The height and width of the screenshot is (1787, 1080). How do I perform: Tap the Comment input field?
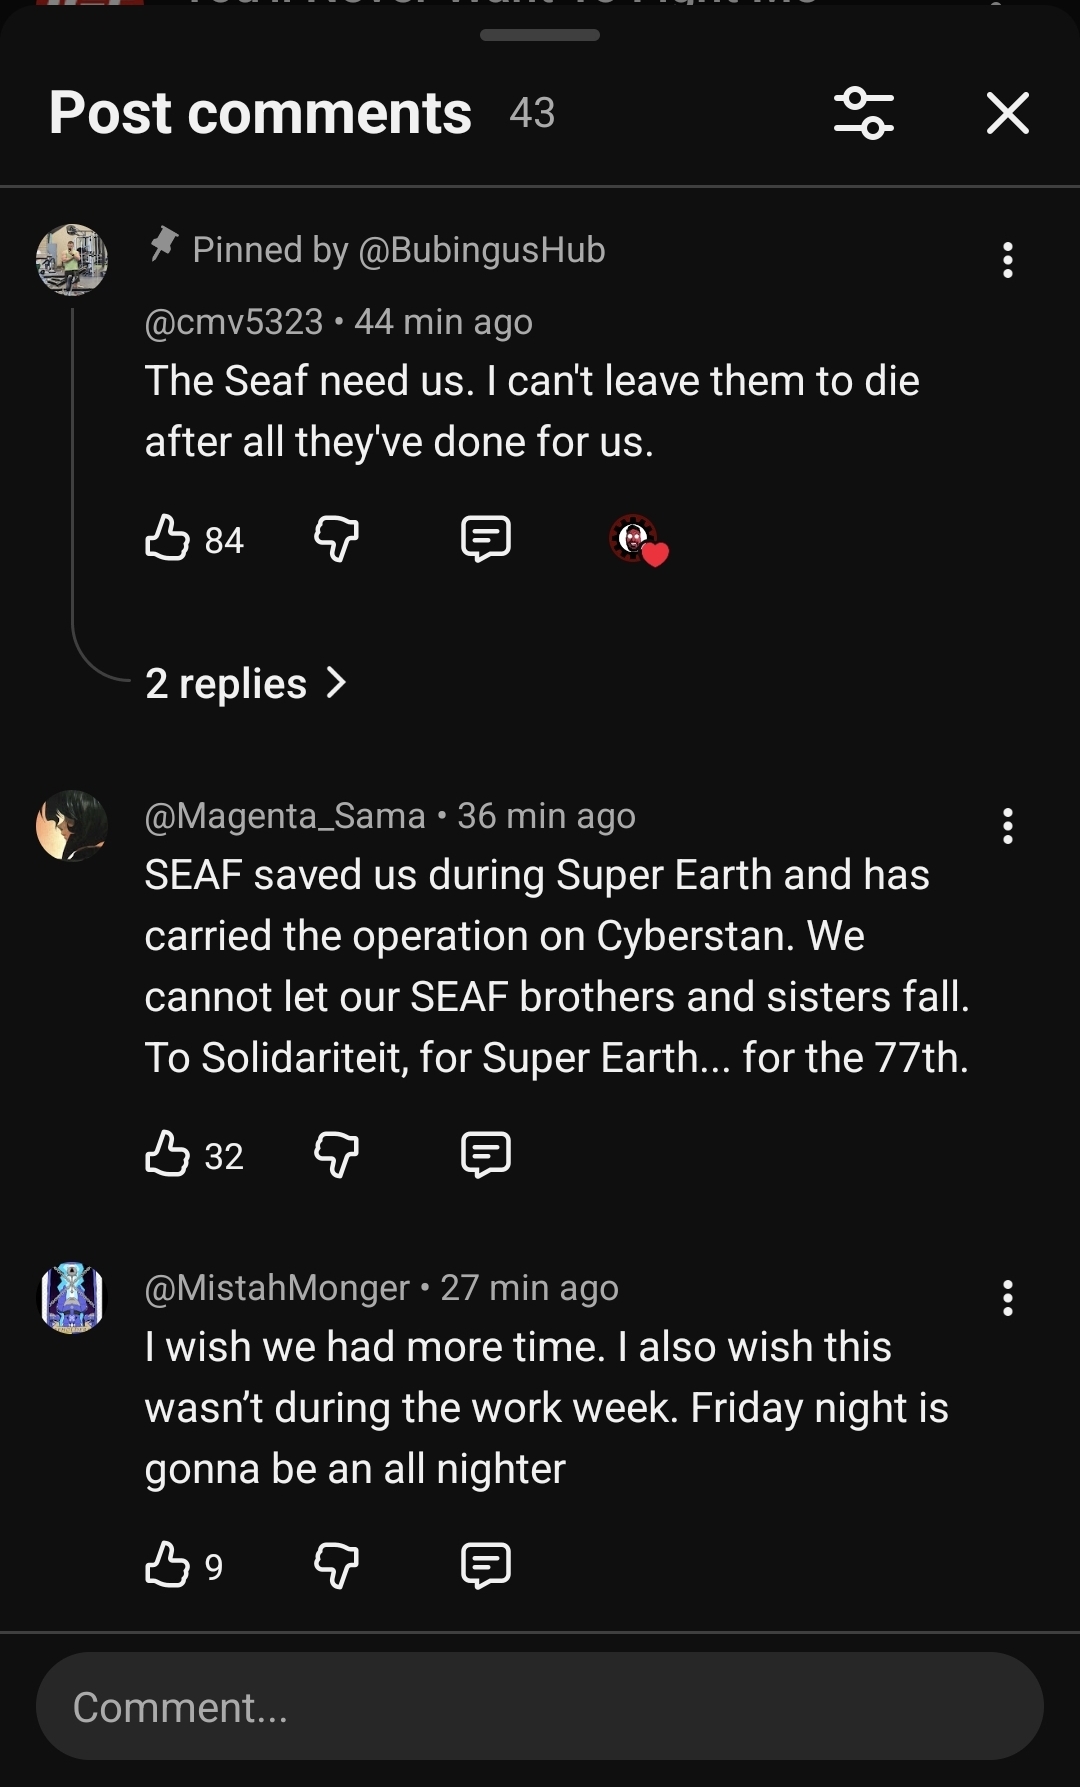pyautogui.click(x=540, y=1707)
